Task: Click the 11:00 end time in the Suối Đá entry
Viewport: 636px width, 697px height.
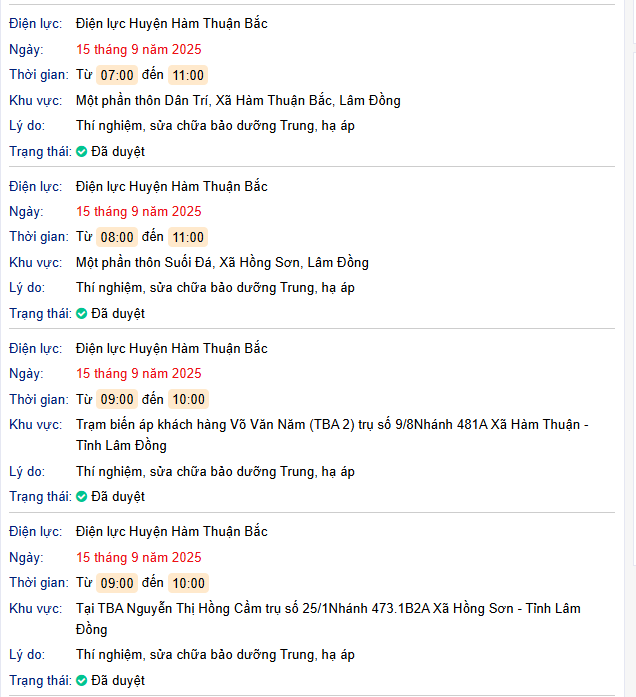Action: click(x=187, y=237)
